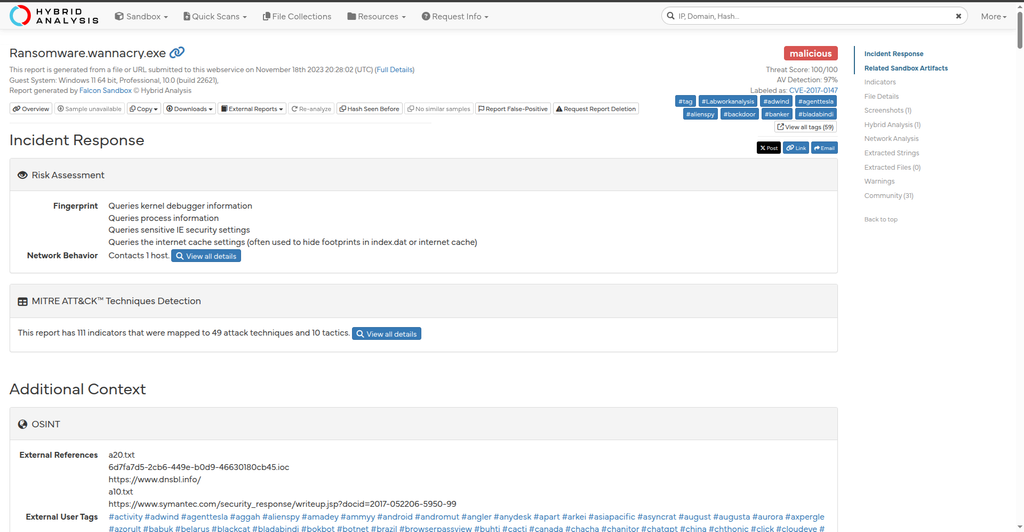
Task: Click Request Report Deletion button
Action: coord(596,109)
